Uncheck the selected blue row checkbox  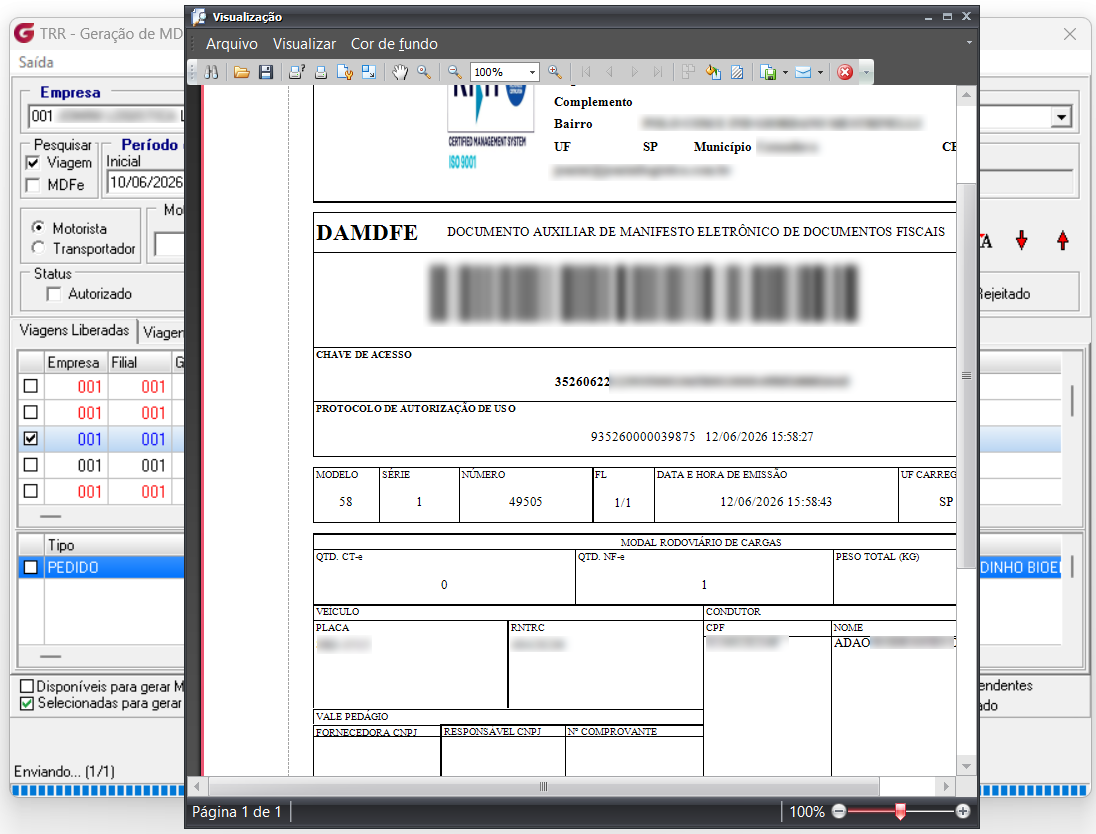(x=31, y=439)
